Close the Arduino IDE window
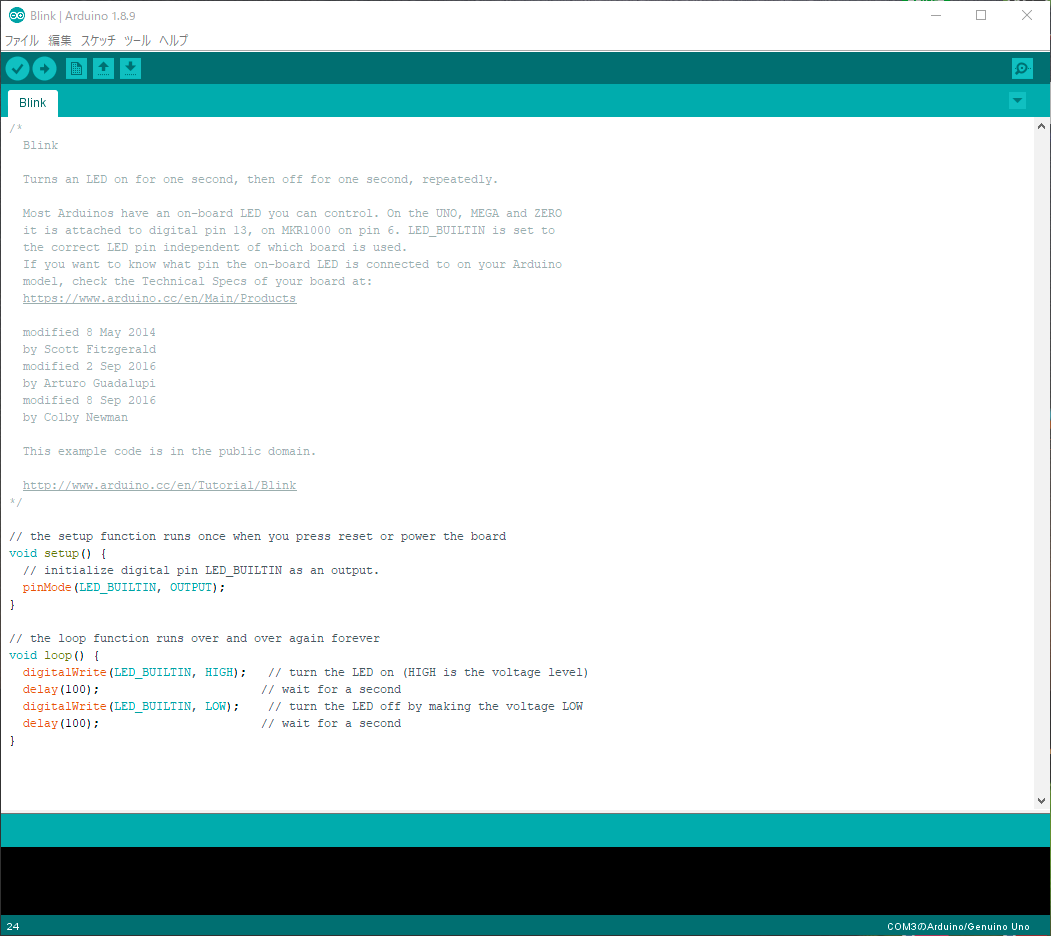 pos(1027,15)
